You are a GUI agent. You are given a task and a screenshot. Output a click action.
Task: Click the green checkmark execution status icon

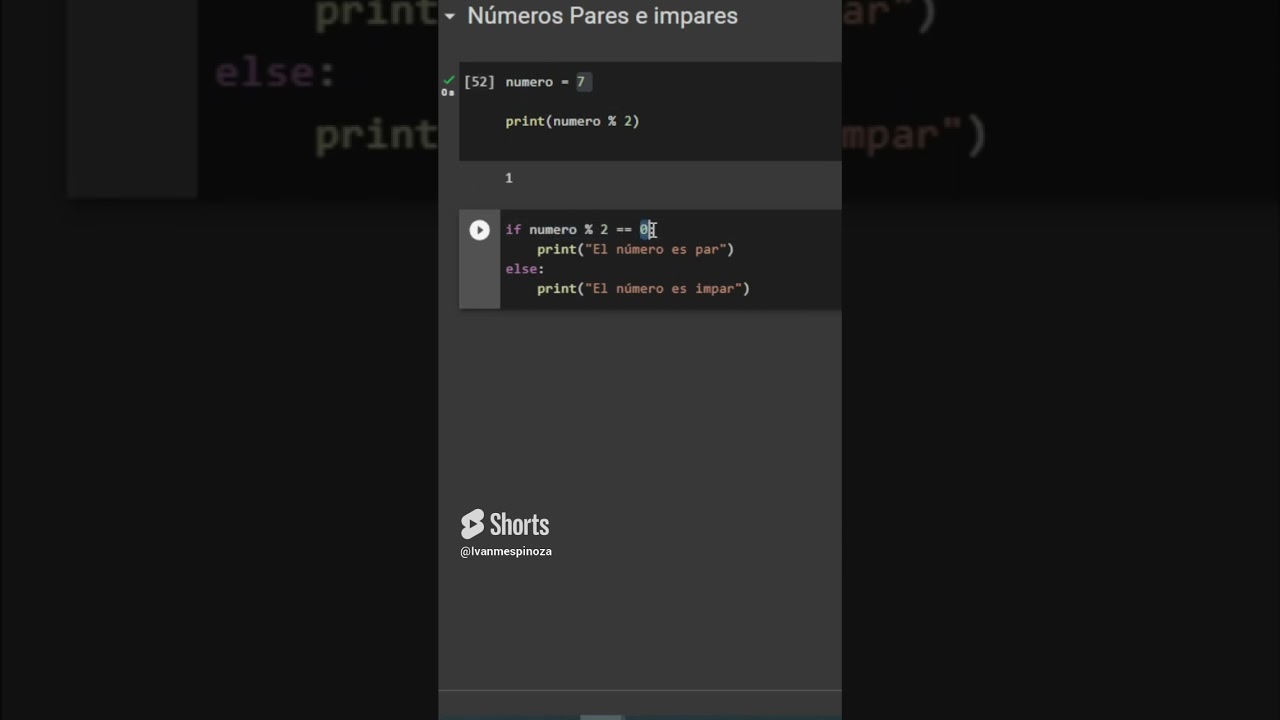(449, 79)
